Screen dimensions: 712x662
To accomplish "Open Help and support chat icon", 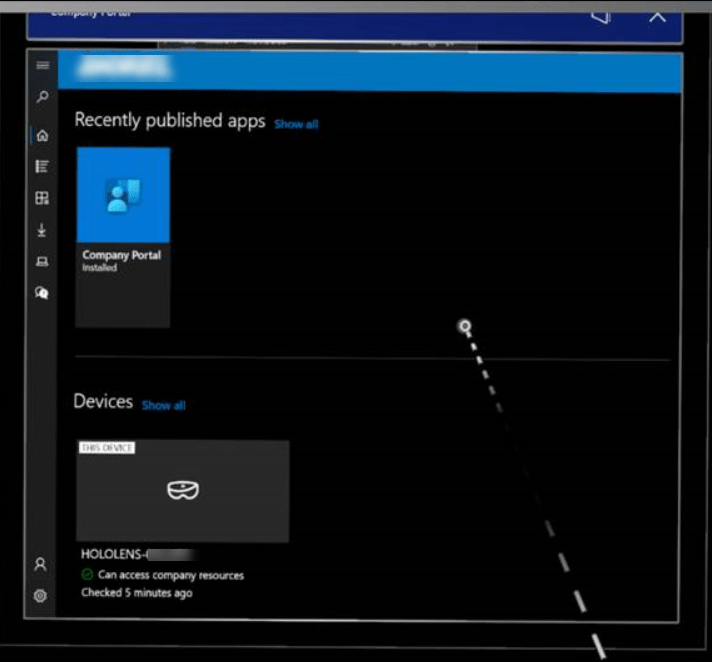I will tap(42, 293).
